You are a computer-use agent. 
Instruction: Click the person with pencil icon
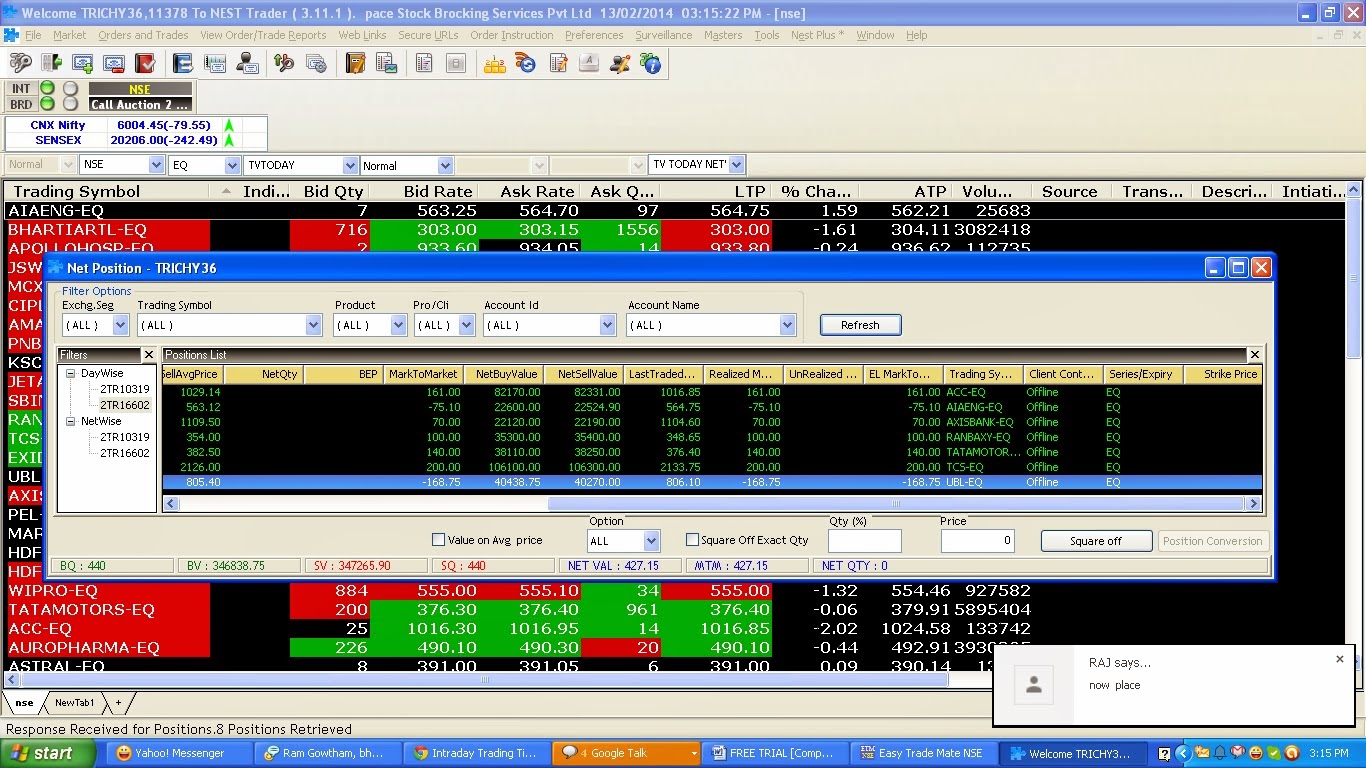[620, 63]
